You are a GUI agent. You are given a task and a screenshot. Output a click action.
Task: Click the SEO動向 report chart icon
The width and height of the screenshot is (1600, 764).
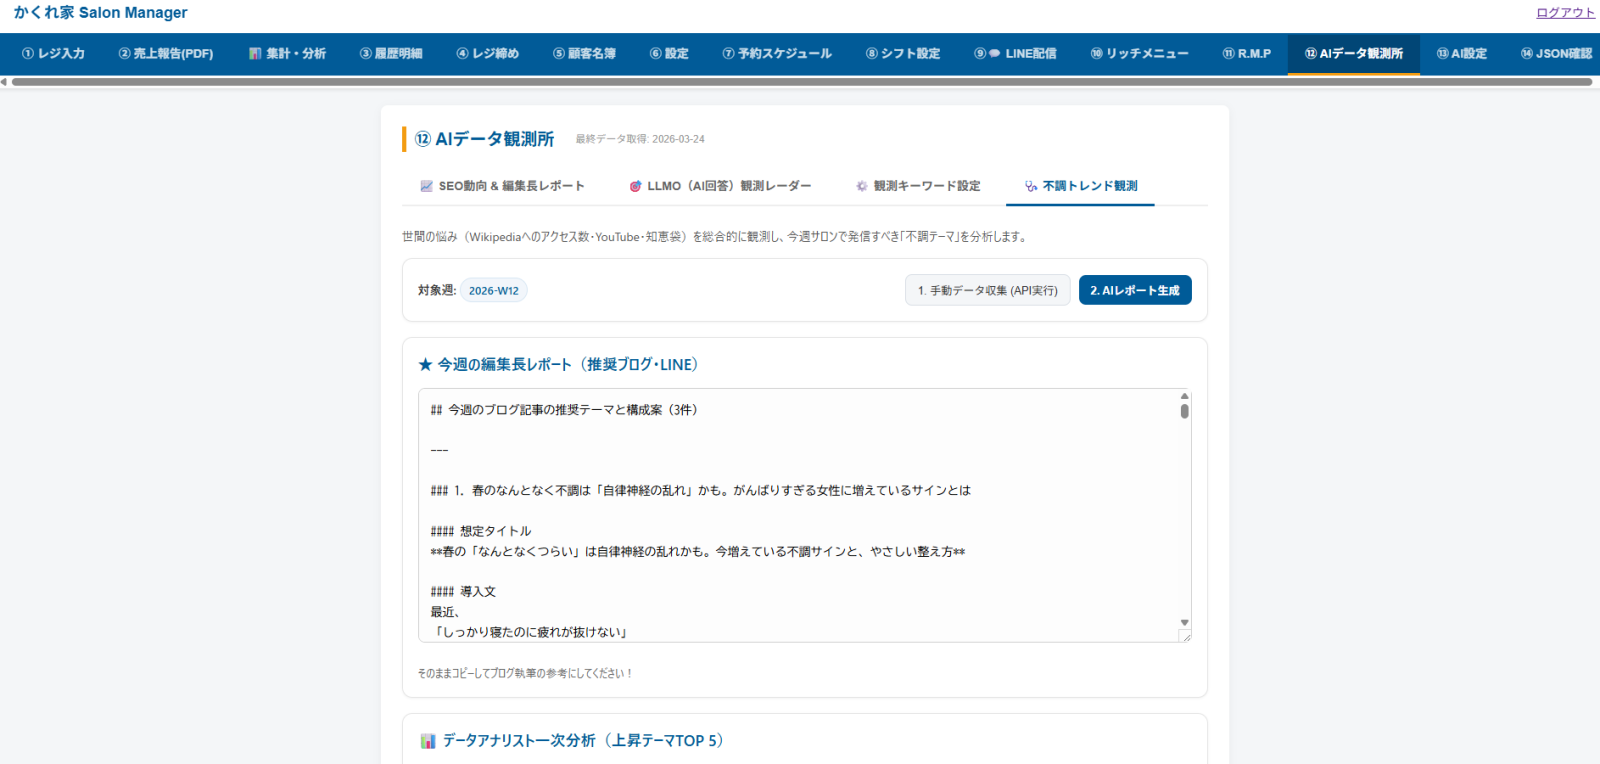tap(427, 186)
